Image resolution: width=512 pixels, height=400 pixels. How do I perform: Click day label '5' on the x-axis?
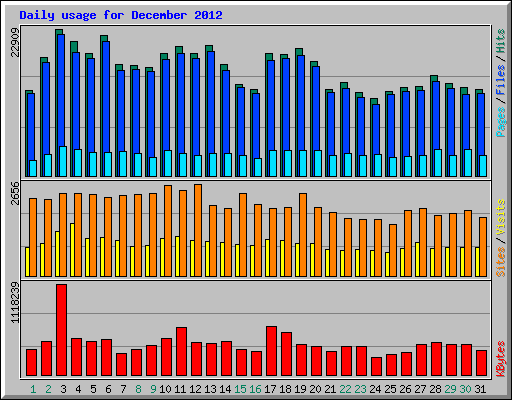[x=93, y=389]
